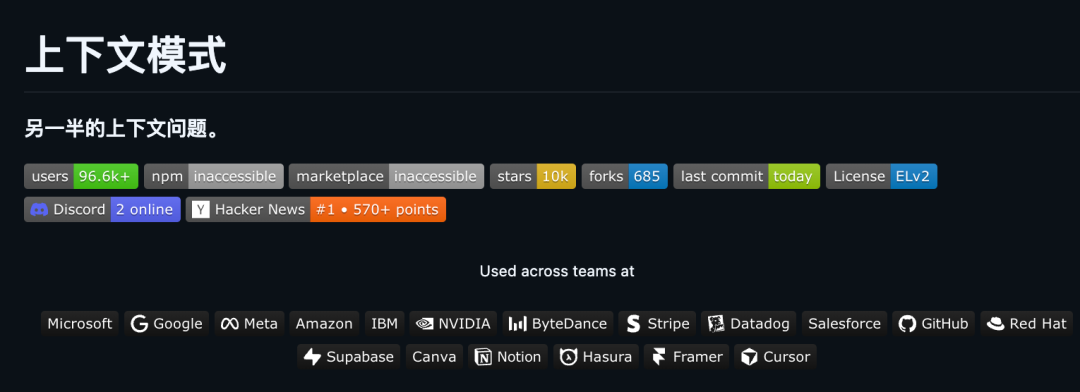Click the Datadog dog logo

click(716, 324)
